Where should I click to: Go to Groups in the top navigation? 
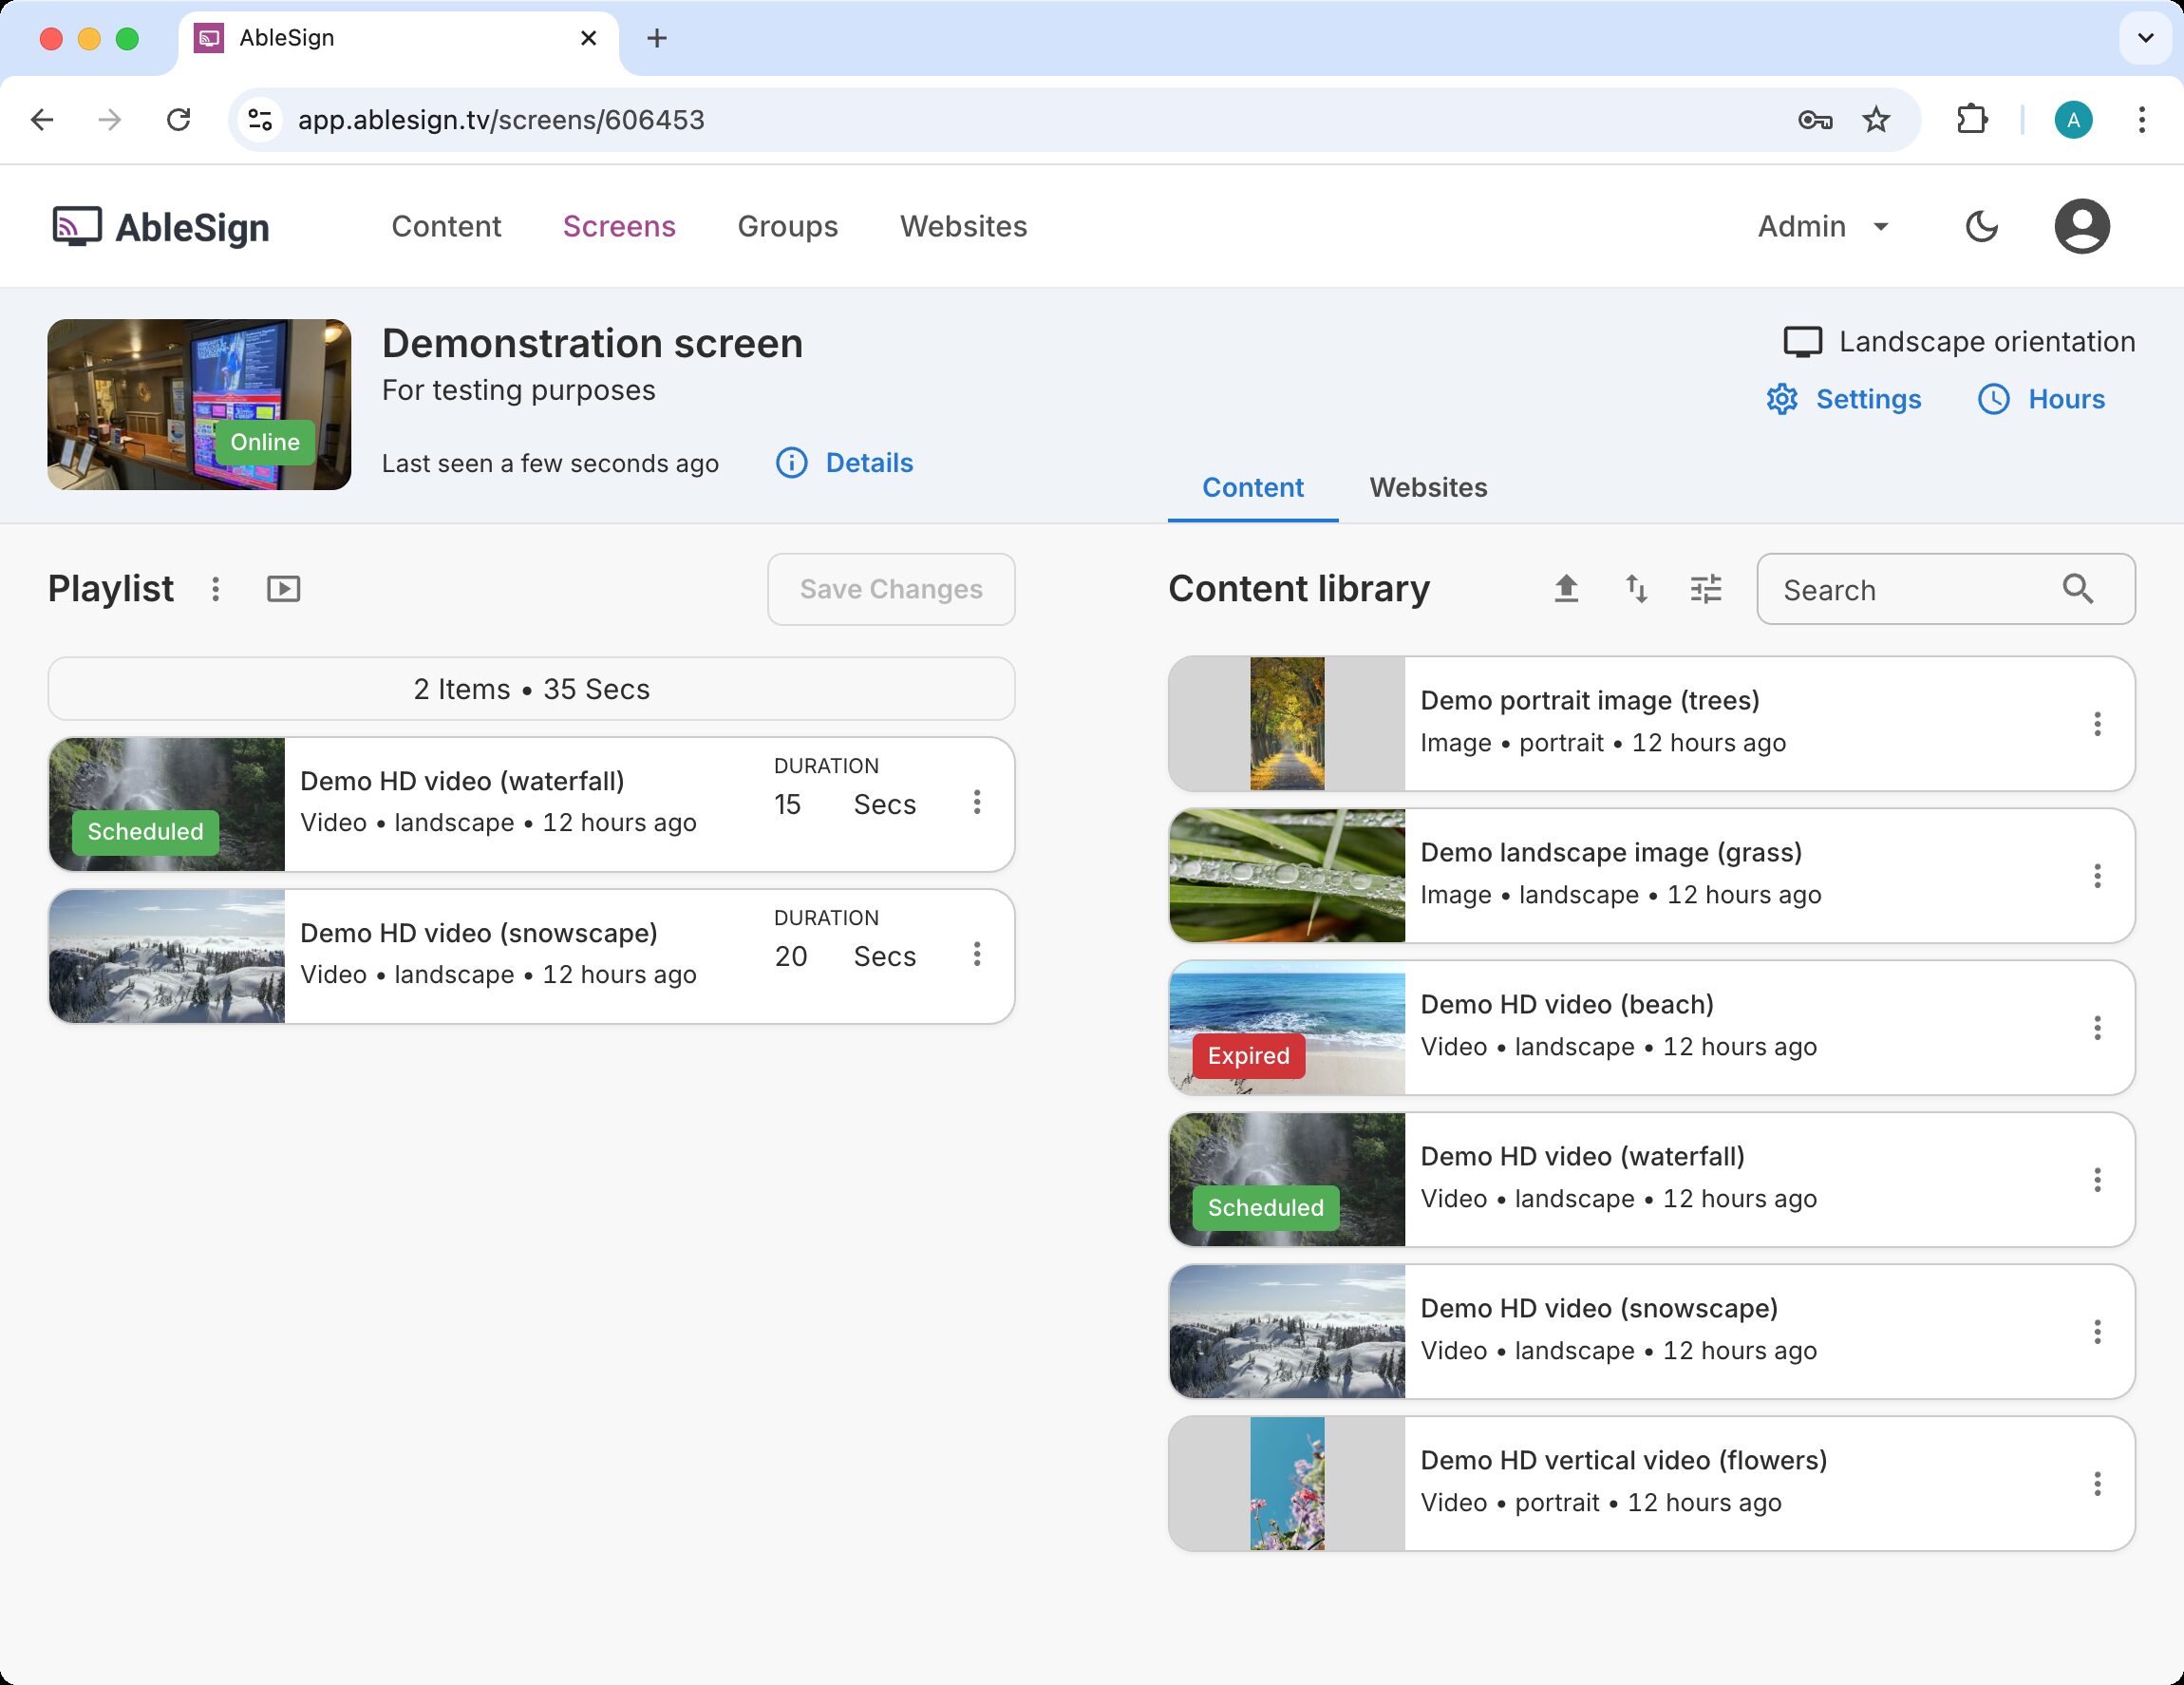787,227
